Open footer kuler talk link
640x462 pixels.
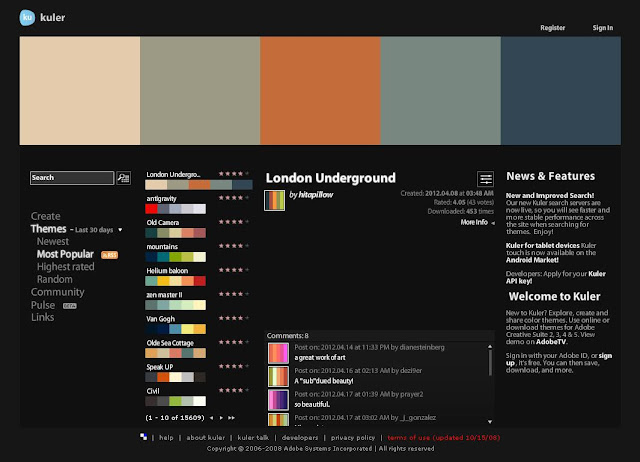pos(253,438)
